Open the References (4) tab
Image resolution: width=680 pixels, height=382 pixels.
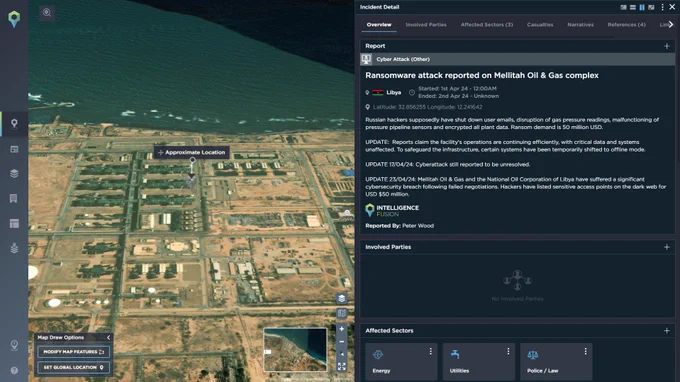tap(626, 25)
